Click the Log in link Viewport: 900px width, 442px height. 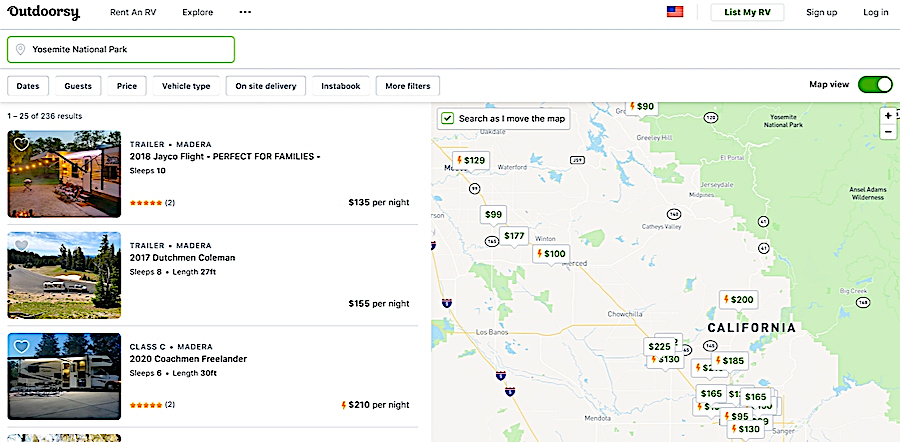pos(875,13)
